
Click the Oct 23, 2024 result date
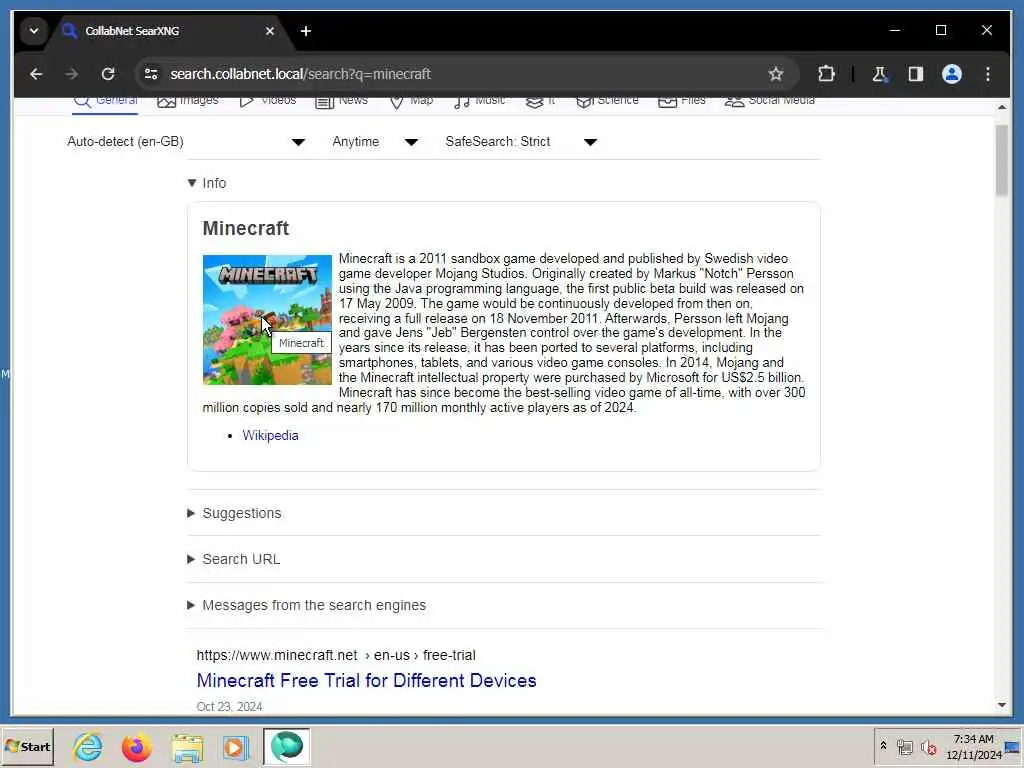pyautogui.click(x=229, y=707)
